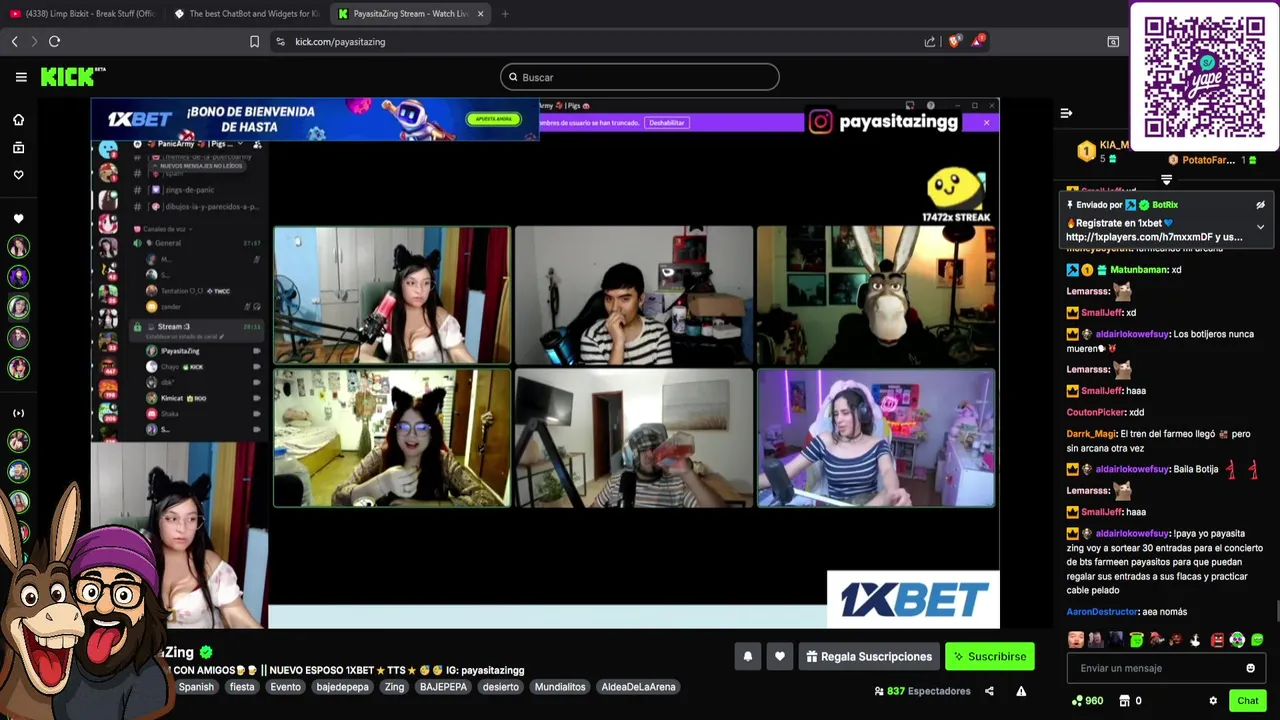
Task: Pick the red angry emote in quick emotes row
Action: coord(1217,640)
